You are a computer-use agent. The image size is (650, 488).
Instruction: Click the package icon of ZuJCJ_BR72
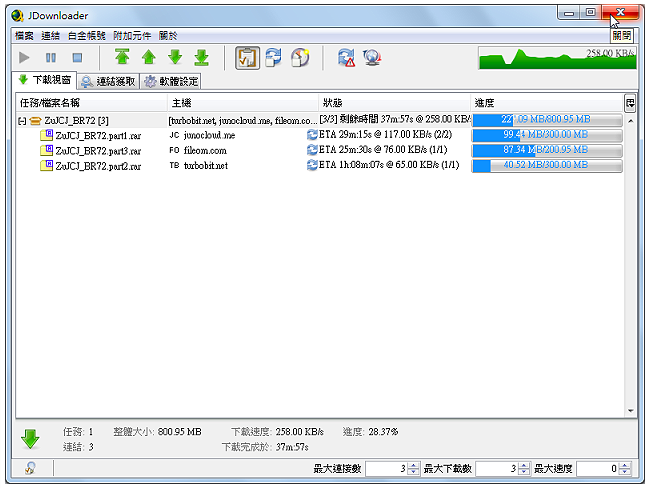[36, 121]
